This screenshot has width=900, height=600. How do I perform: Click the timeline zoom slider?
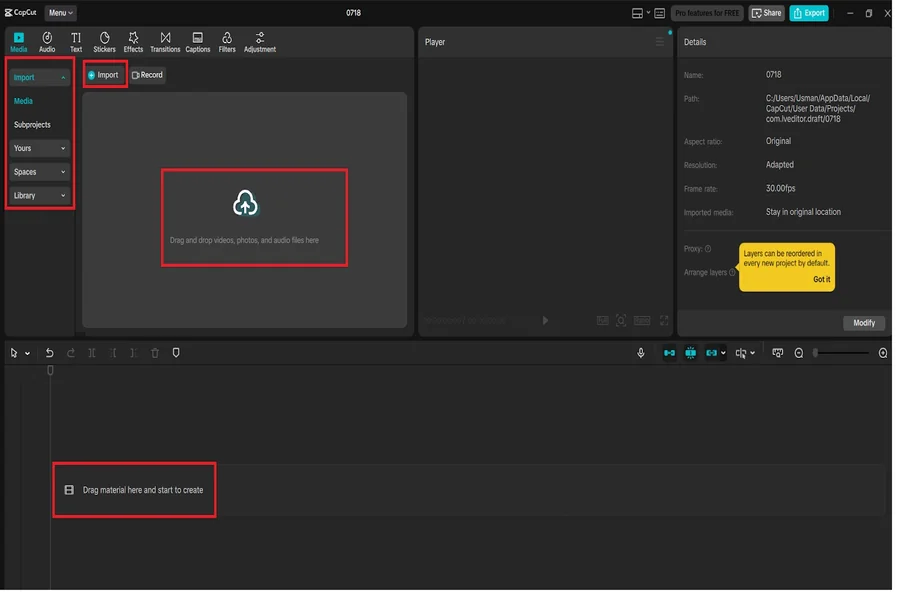pyautogui.click(x=840, y=353)
